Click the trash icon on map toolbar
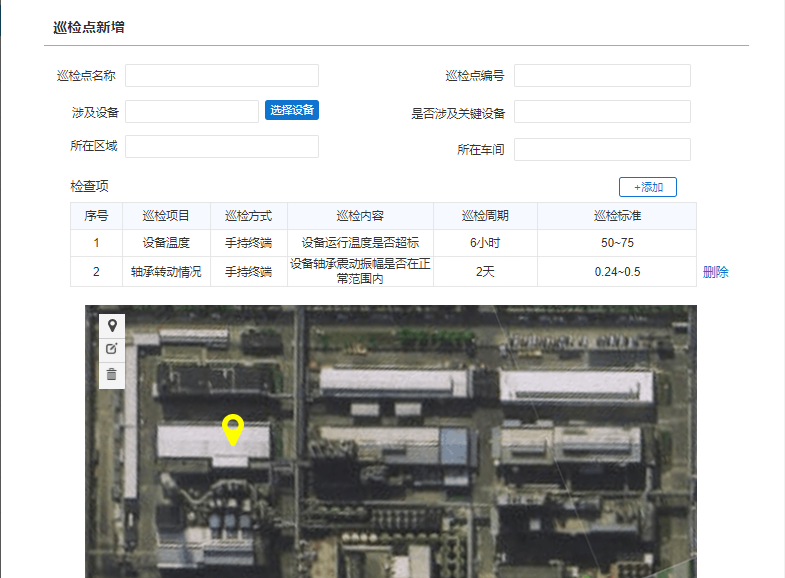The height and width of the screenshot is (578, 785). click(x=112, y=374)
